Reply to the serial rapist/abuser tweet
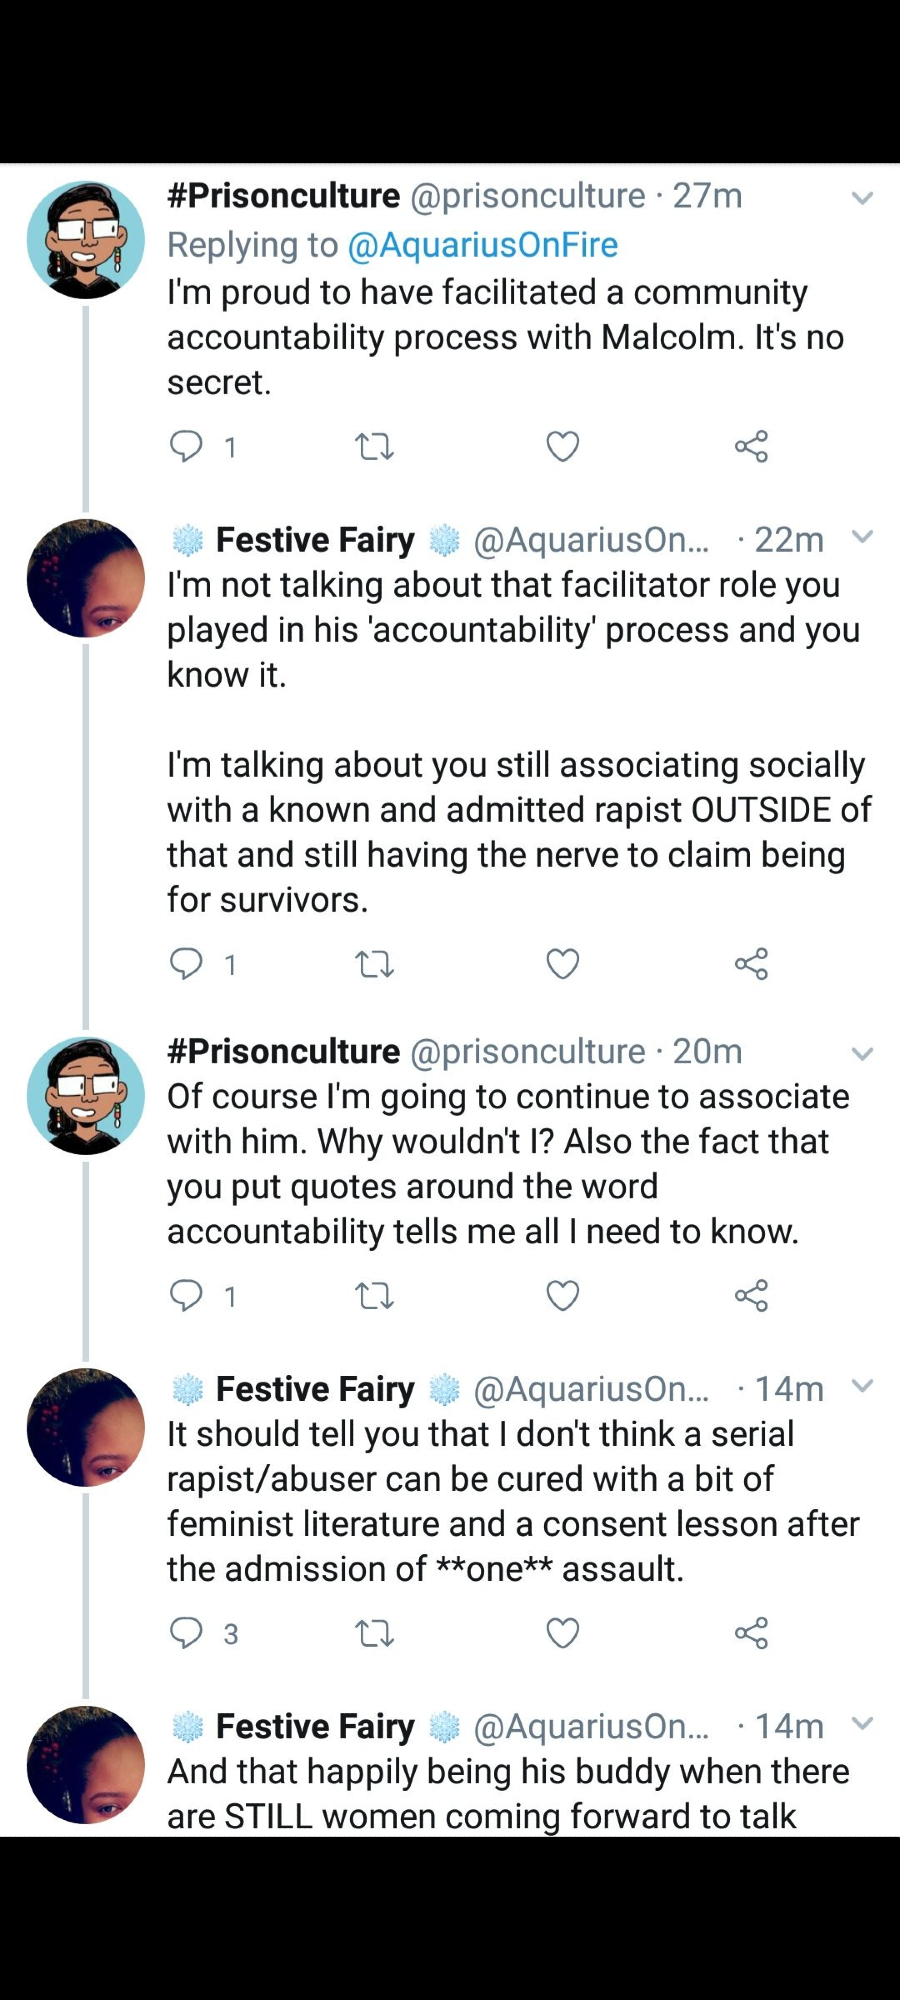 tap(187, 1633)
